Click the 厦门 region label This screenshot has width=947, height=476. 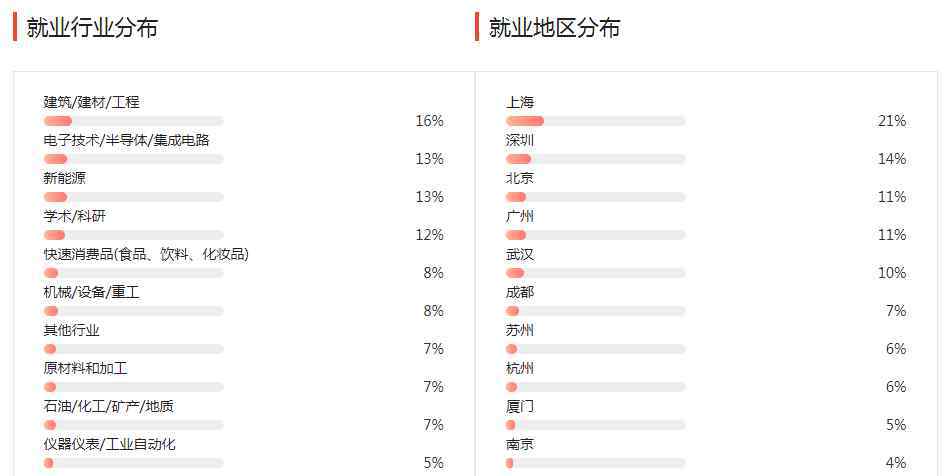520,406
